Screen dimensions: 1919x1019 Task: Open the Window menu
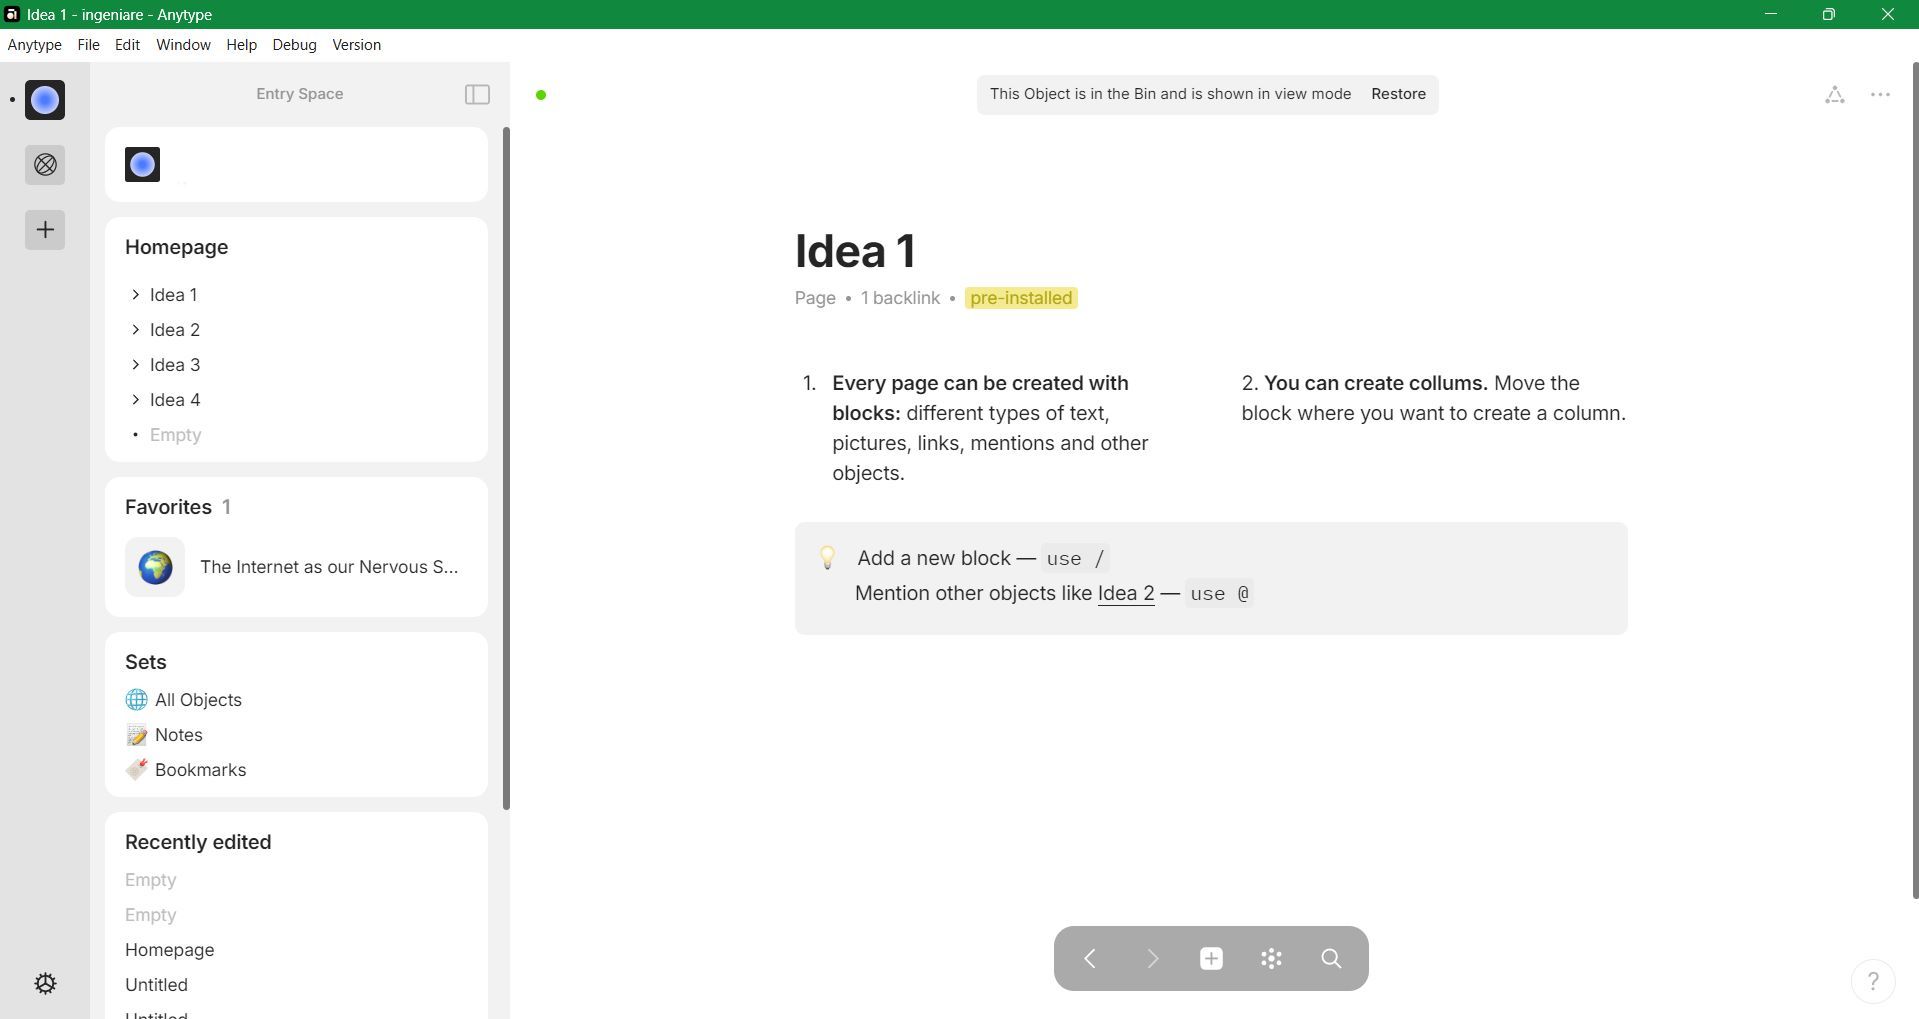183,45
